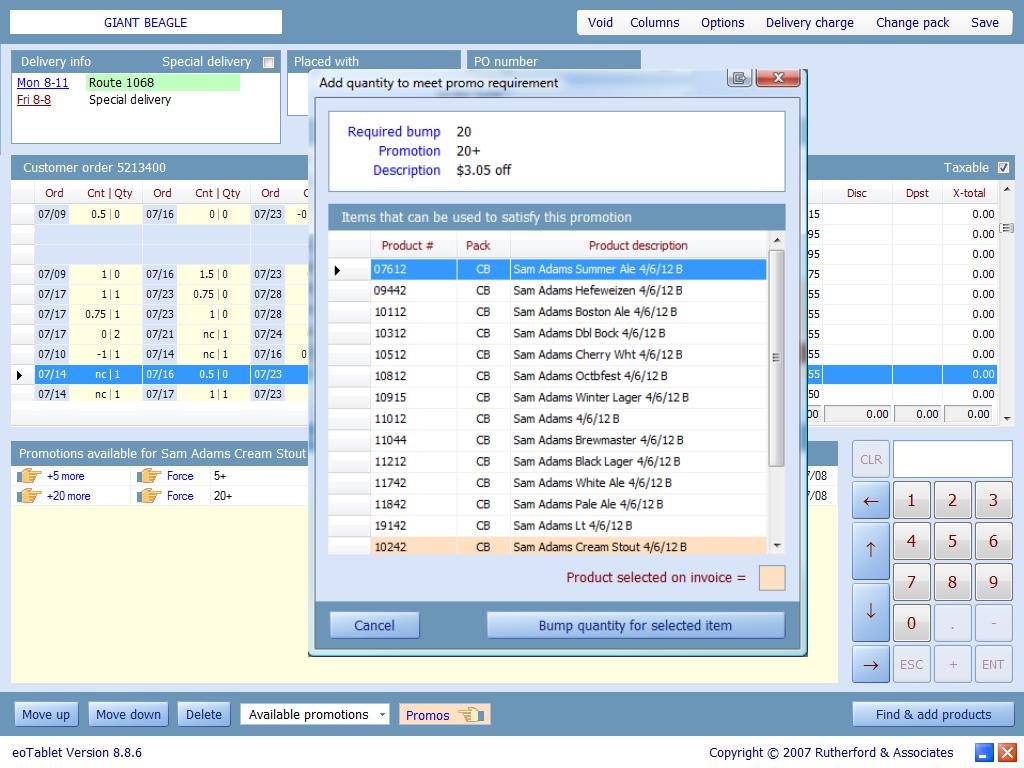Click the Delete button
Viewport: 1024px width, 768px height.
[x=204, y=714]
